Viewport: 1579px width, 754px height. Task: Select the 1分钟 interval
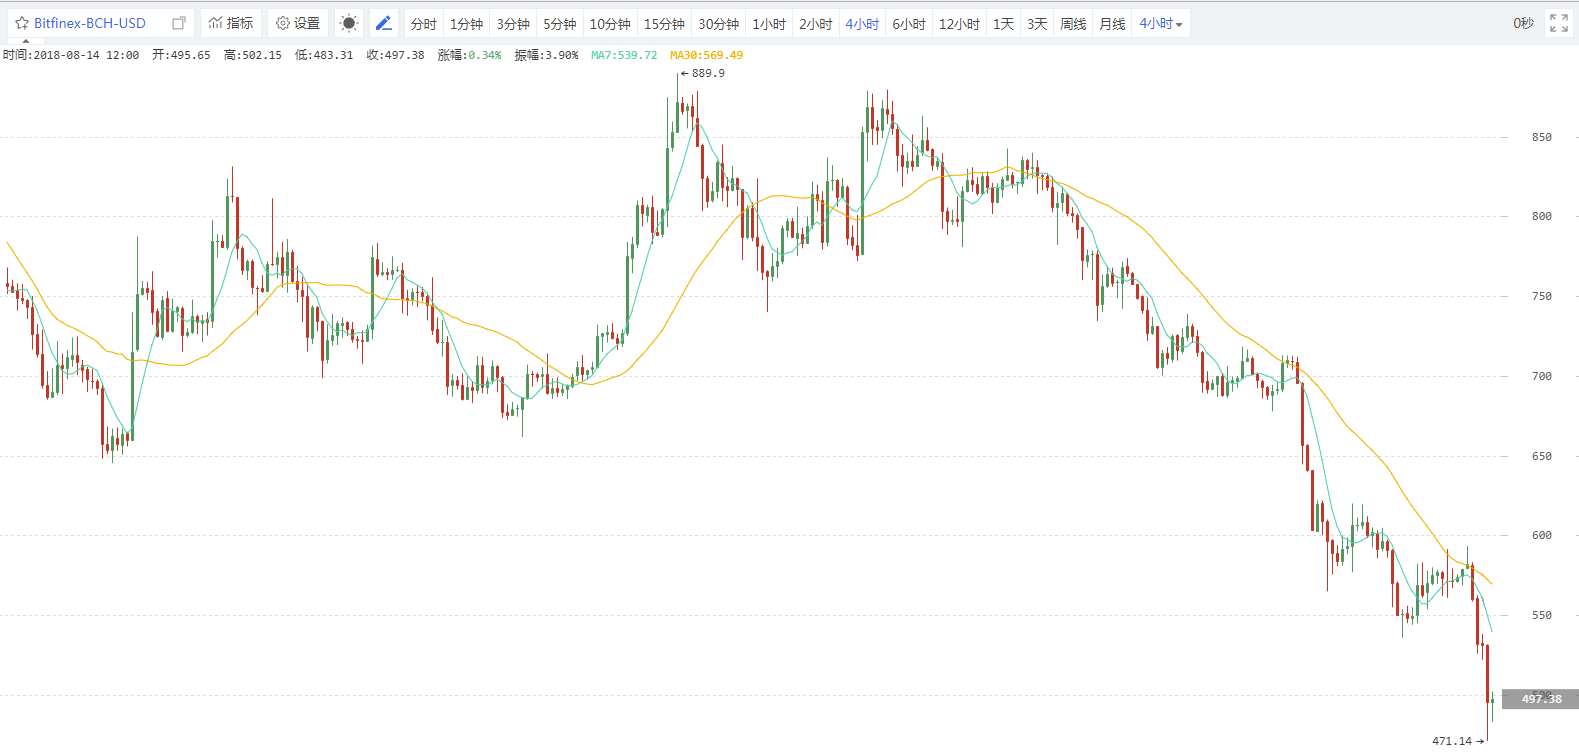point(466,24)
